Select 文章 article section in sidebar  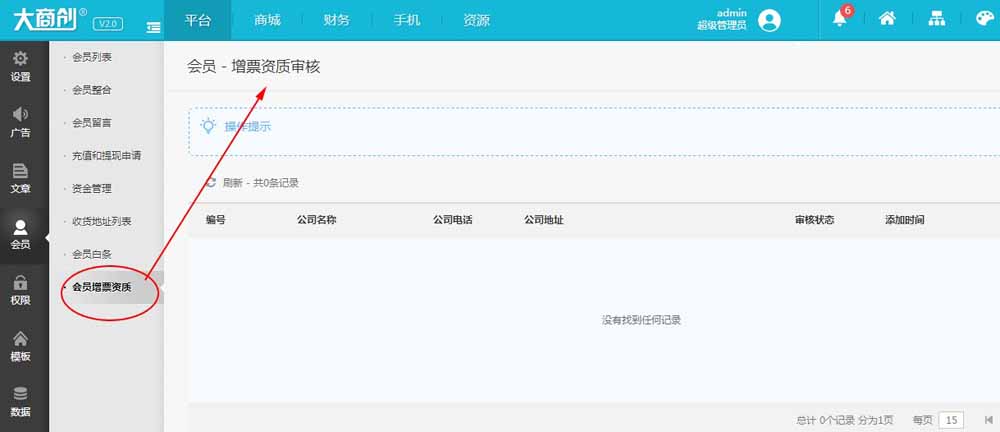coord(20,178)
